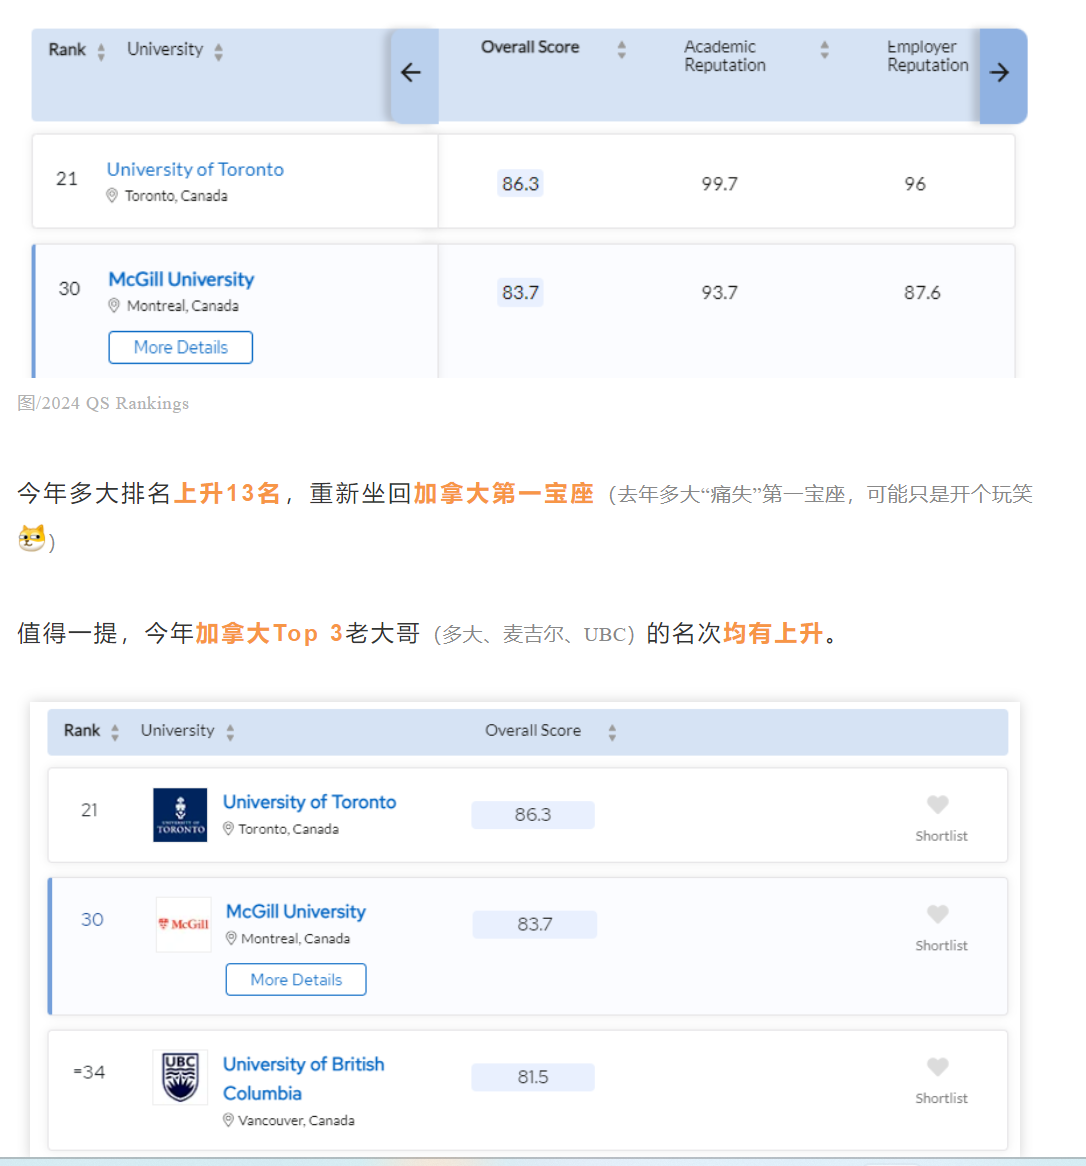
Task: Click the Montreal location pin in bottom table
Action: [x=231, y=938]
